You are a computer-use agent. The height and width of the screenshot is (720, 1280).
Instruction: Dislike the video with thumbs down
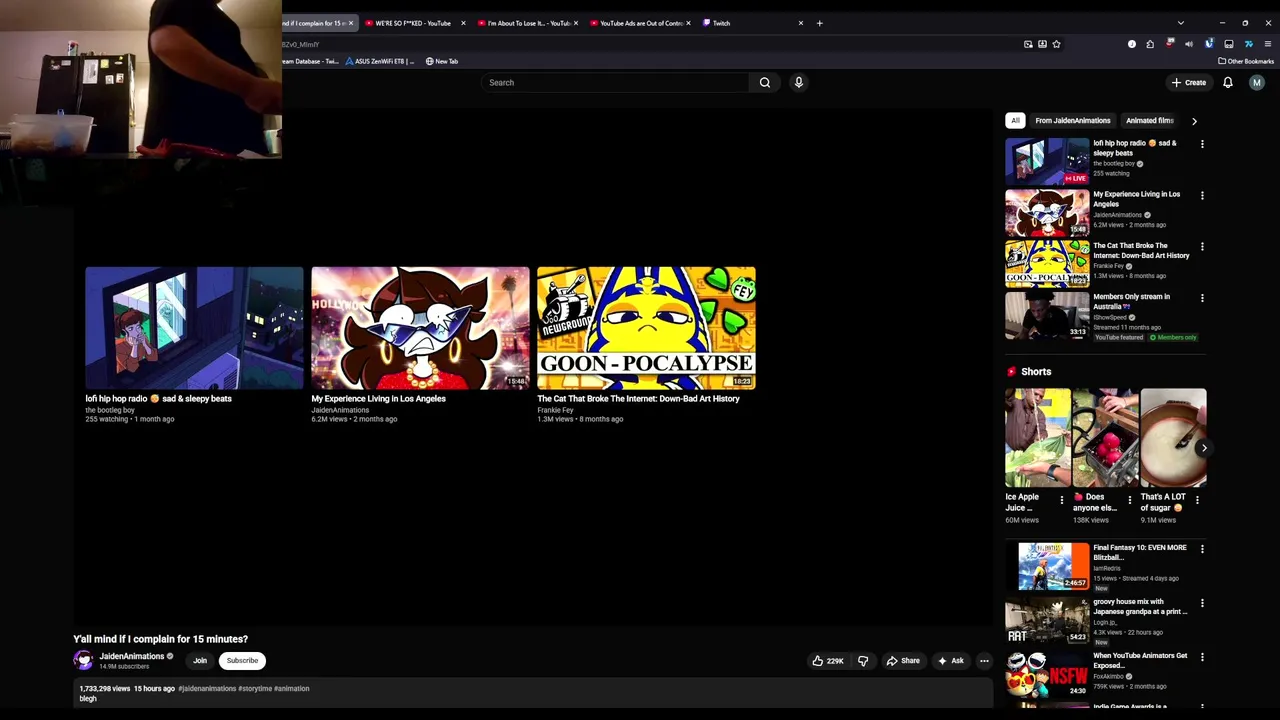tap(863, 660)
